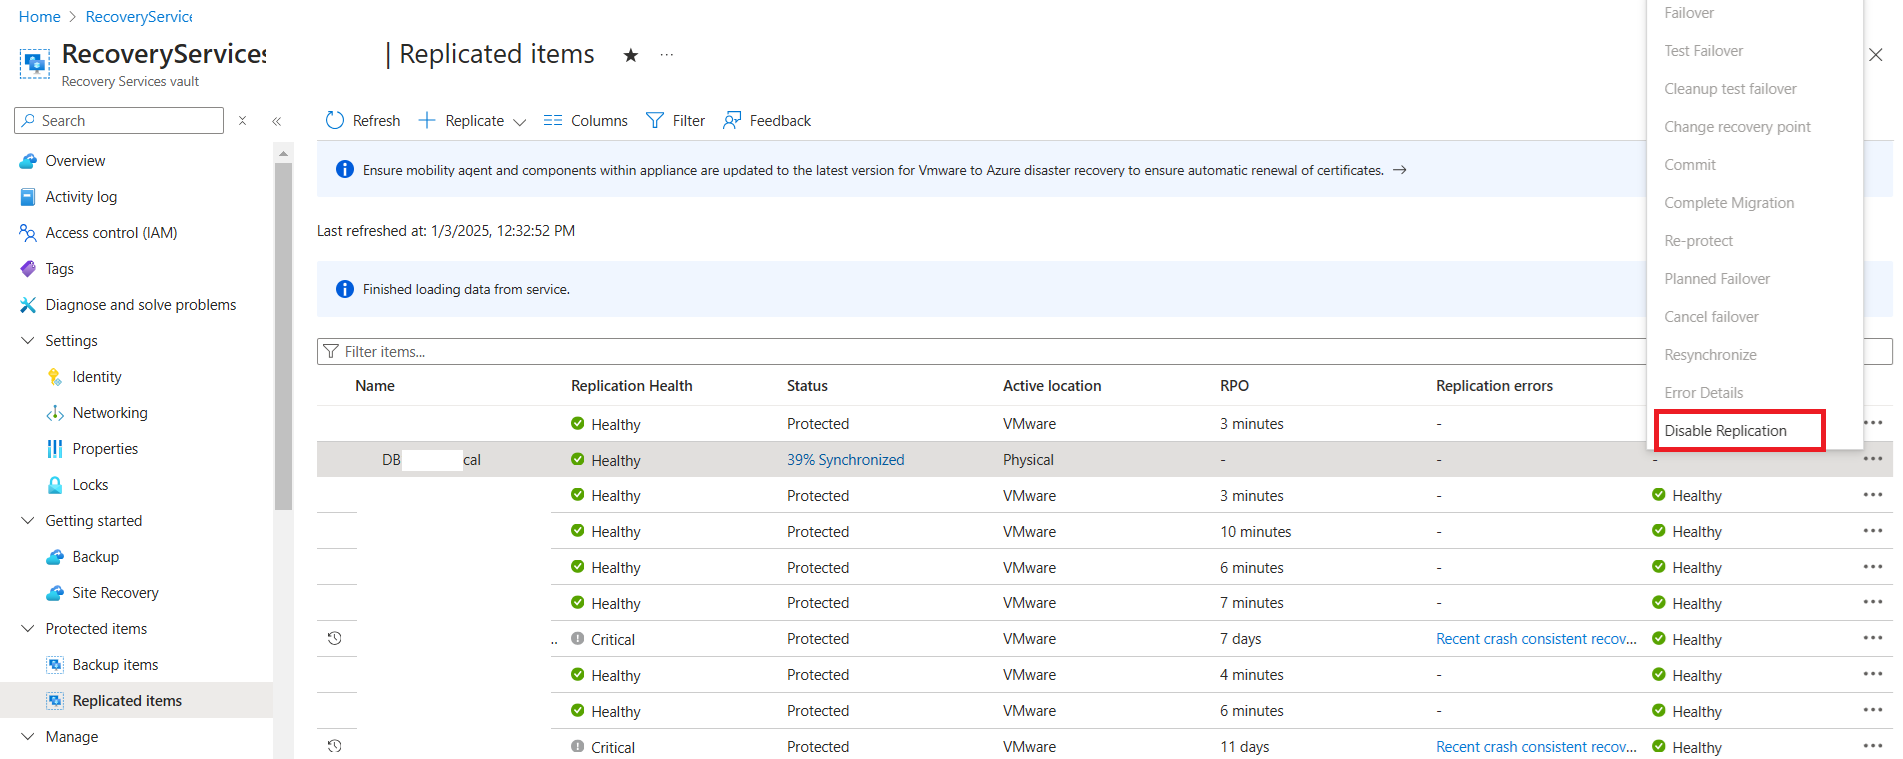1903x759 pixels.
Task: Close the Replicated items blade
Action: [1876, 55]
